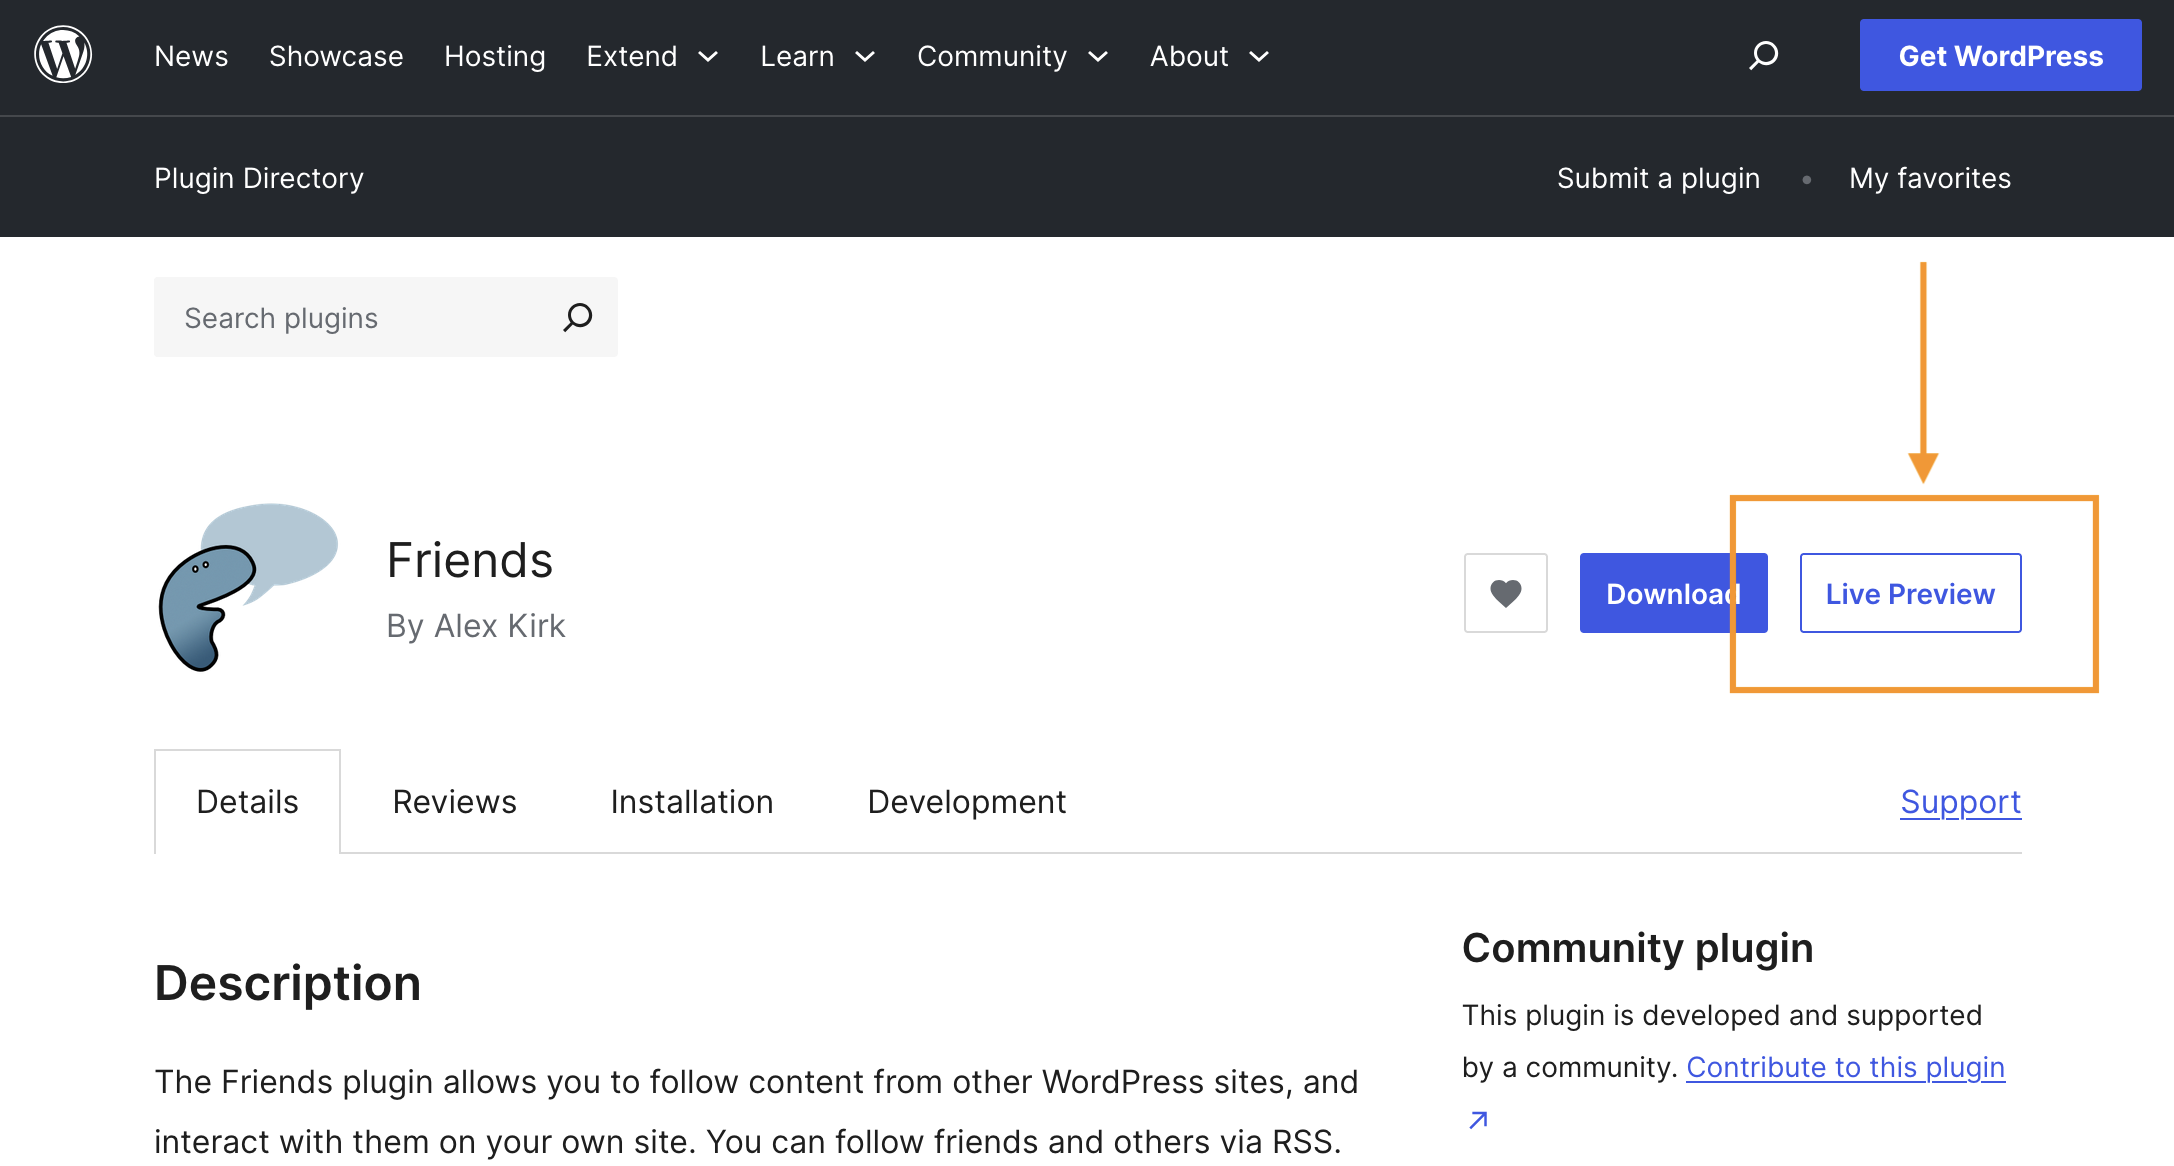Click the author name Alex Kirk

[x=500, y=626]
